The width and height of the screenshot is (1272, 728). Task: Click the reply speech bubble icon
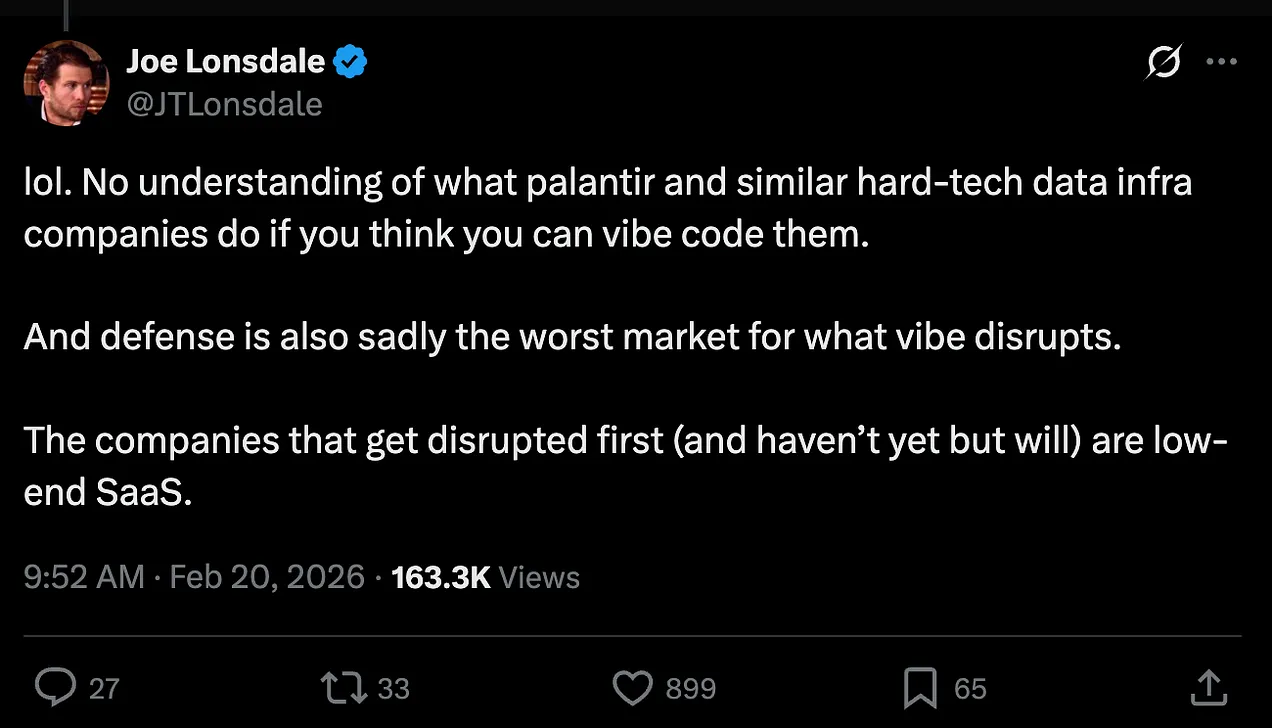tap(55, 687)
